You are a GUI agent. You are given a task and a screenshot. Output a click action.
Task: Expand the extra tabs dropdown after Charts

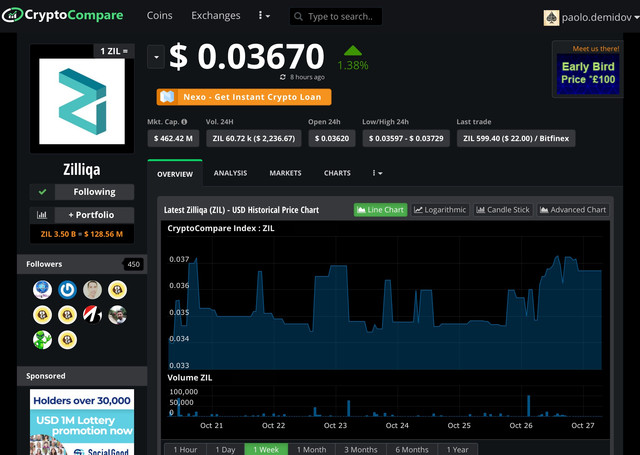pyautogui.click(x=377, y=173)
